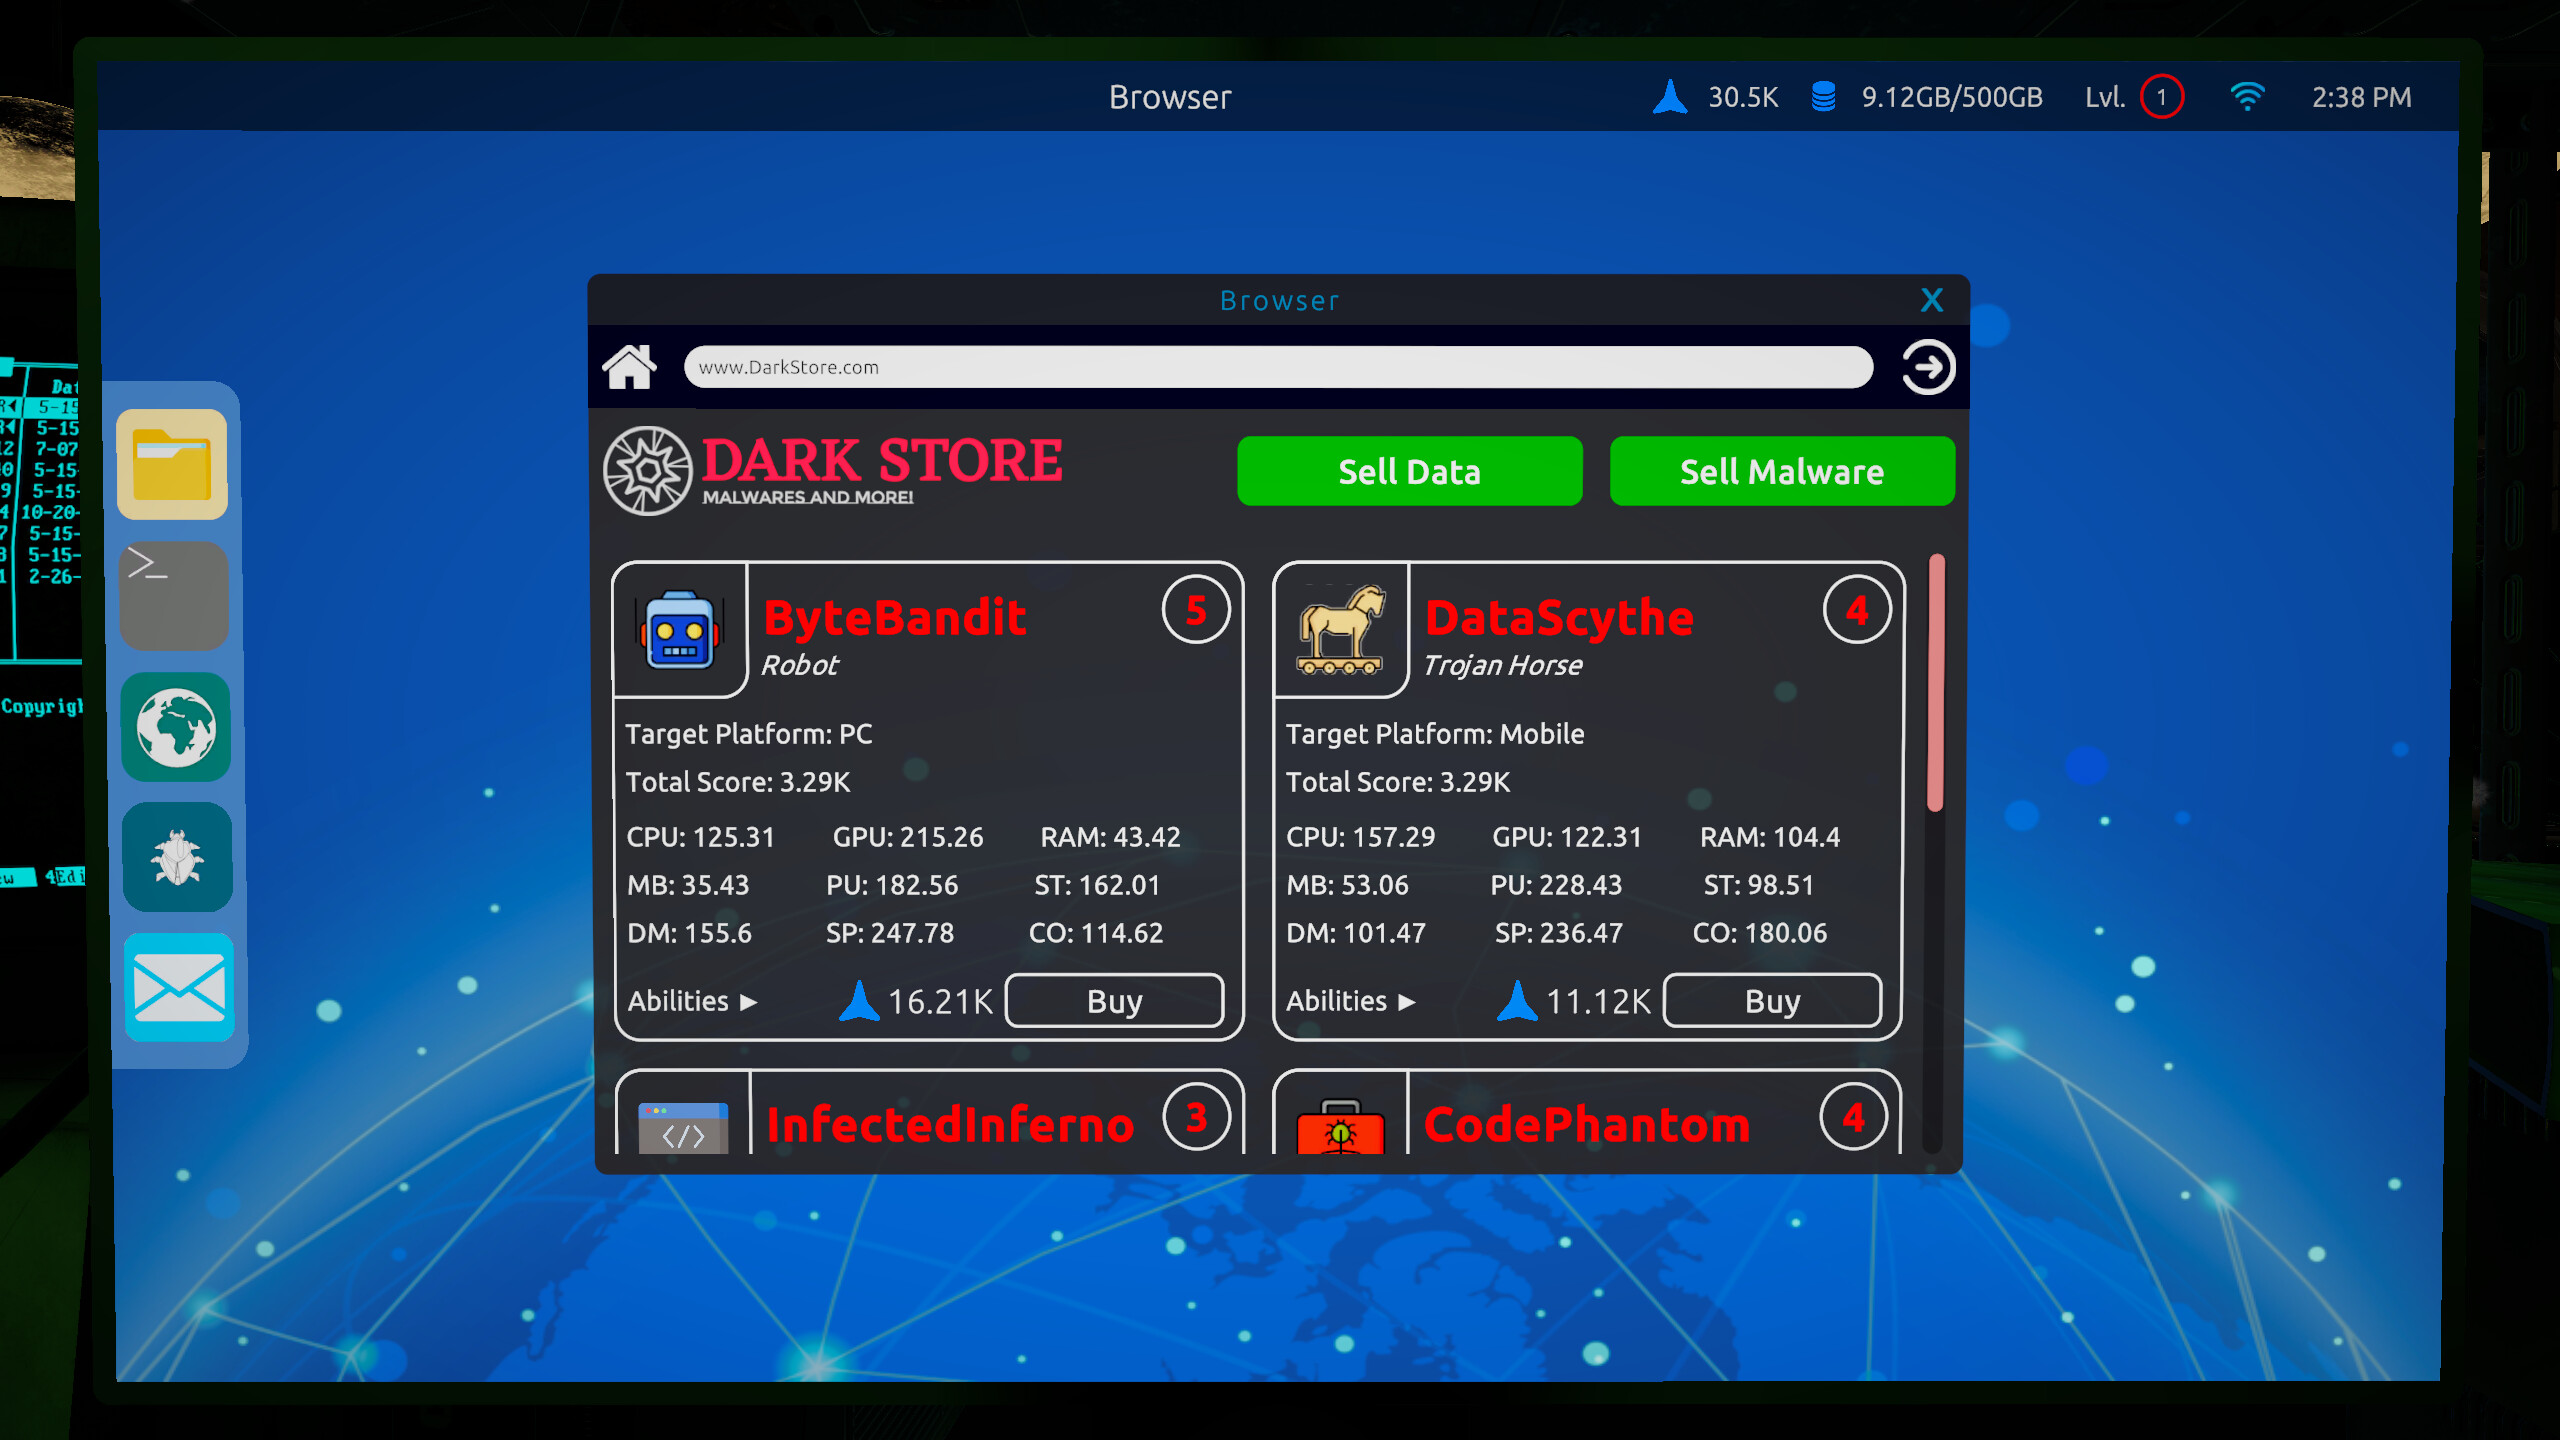2560x1440 pixels.
Task: Launch the terminal app in the sidebar
Action: point(174,595)
